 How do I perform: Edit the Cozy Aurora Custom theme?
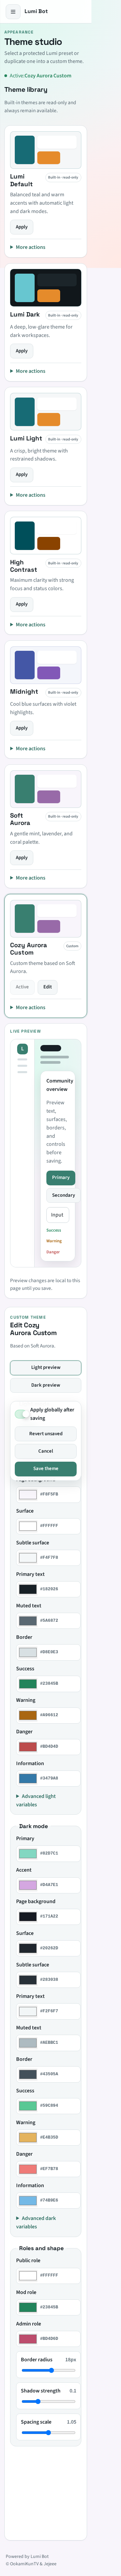(47, 987)
